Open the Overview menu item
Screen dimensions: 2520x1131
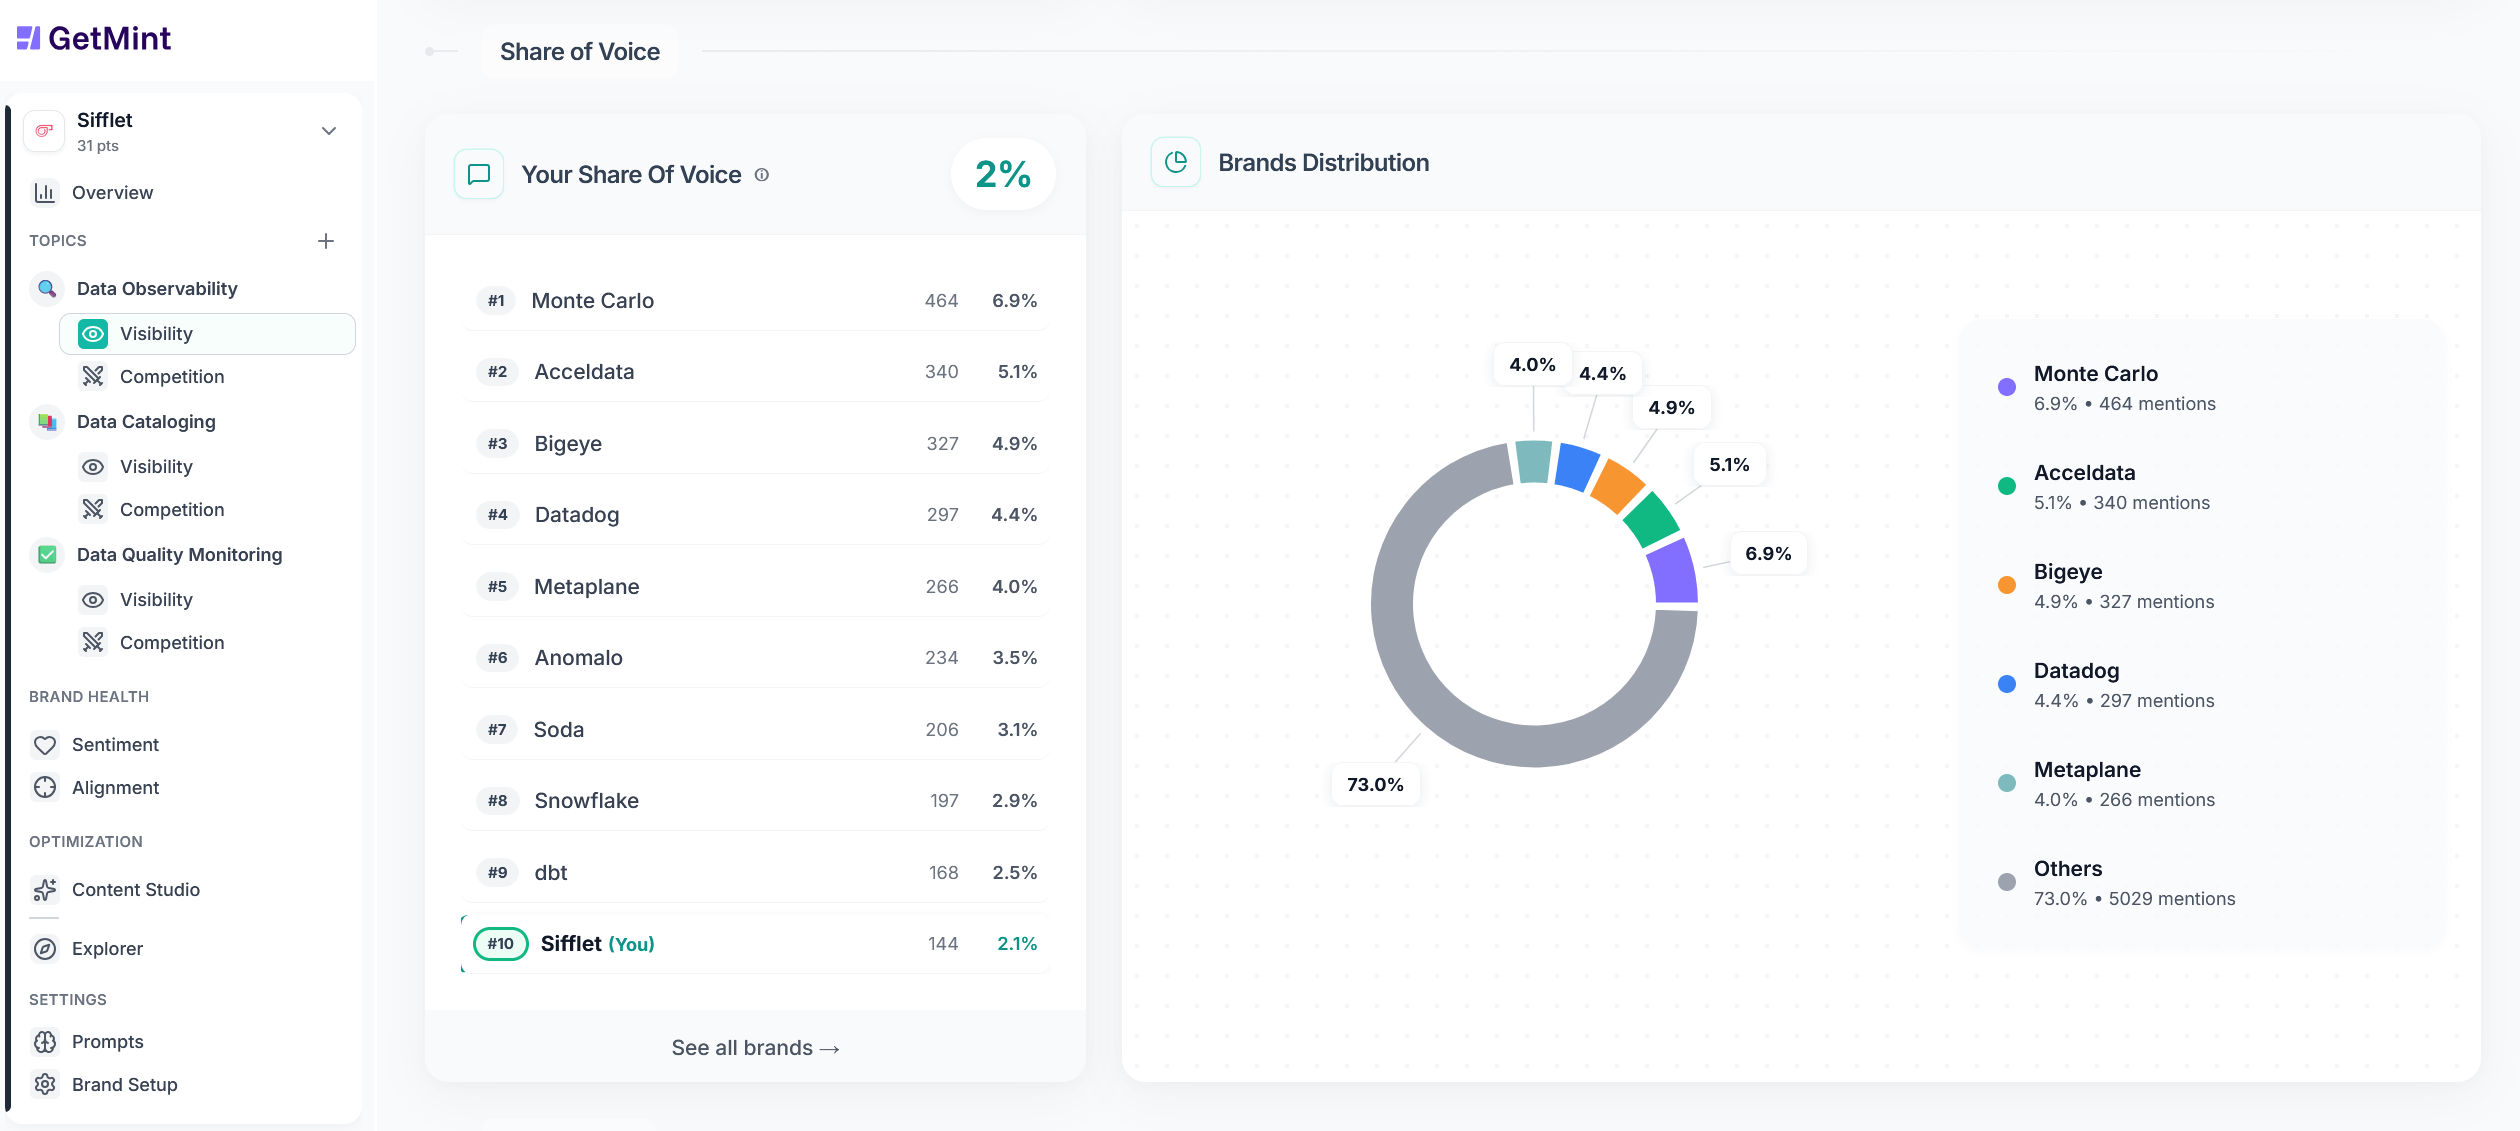[112, 193]
